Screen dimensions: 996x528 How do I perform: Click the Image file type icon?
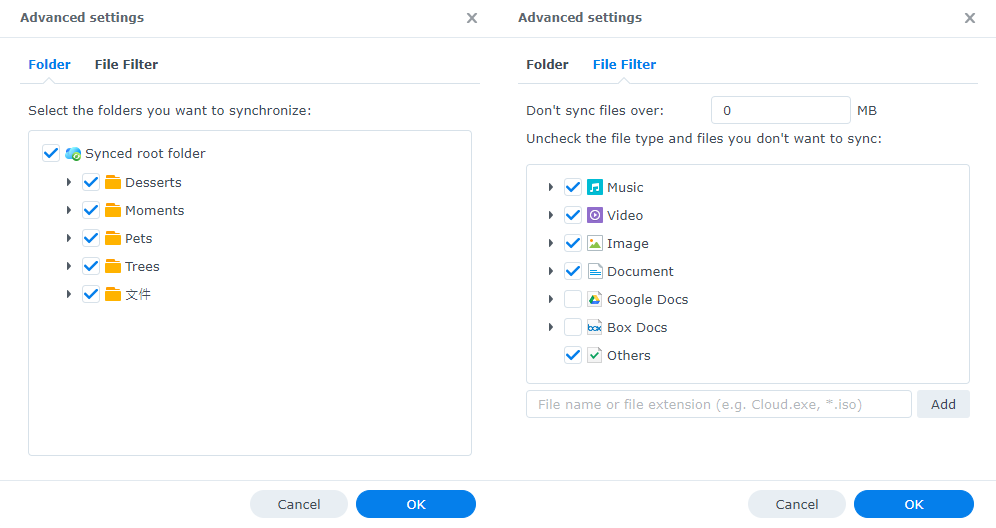click(x=595, y=243)
